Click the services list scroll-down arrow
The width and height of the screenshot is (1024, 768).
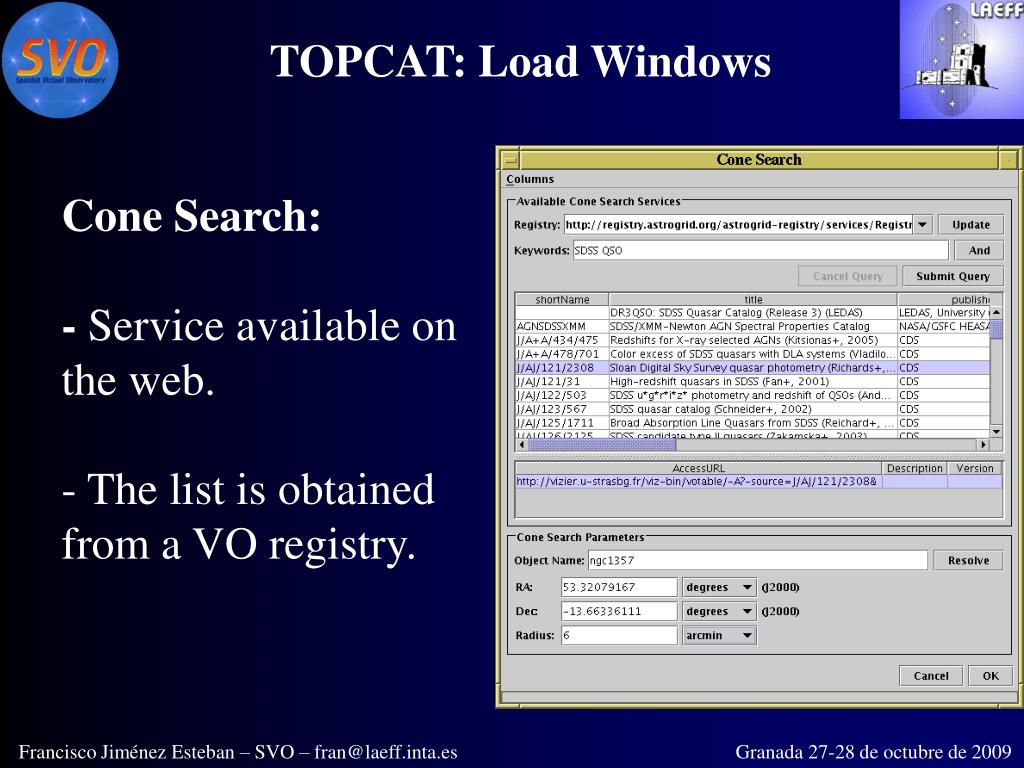pos(997,432)
